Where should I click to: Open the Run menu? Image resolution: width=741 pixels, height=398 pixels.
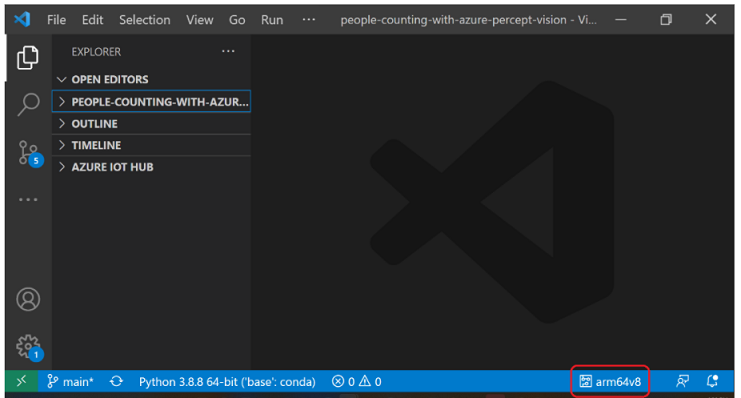(272, 20)
